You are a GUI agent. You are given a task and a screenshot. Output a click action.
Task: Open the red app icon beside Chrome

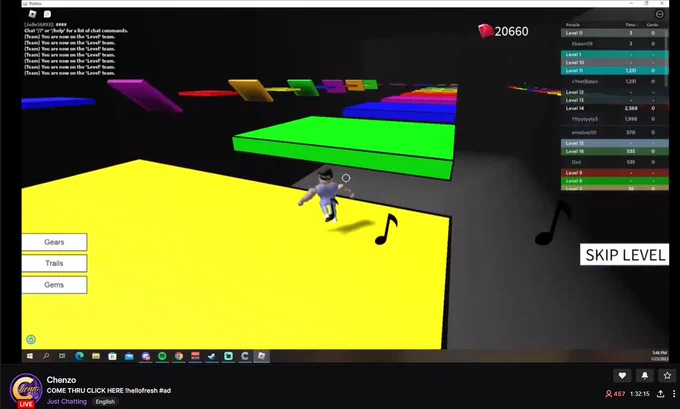[195, 356]
